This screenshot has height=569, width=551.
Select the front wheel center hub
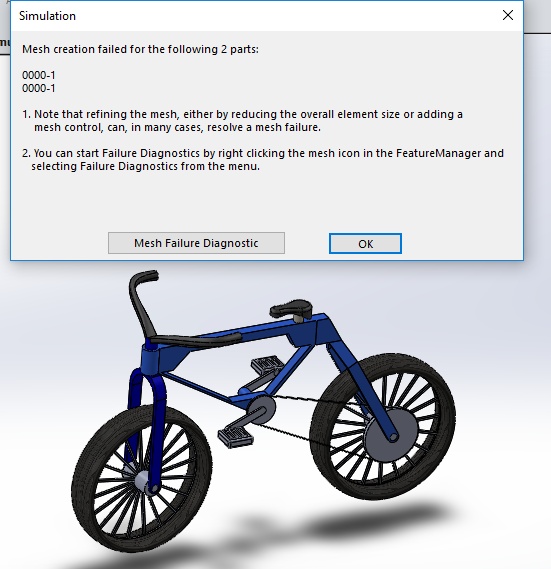tap(142, 482)
